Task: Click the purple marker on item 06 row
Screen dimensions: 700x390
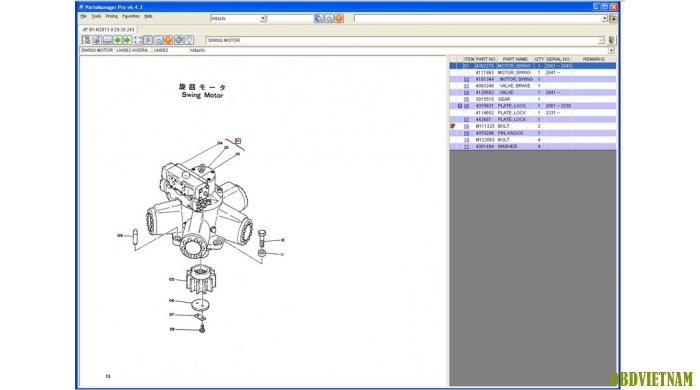Action: (459, 106)
